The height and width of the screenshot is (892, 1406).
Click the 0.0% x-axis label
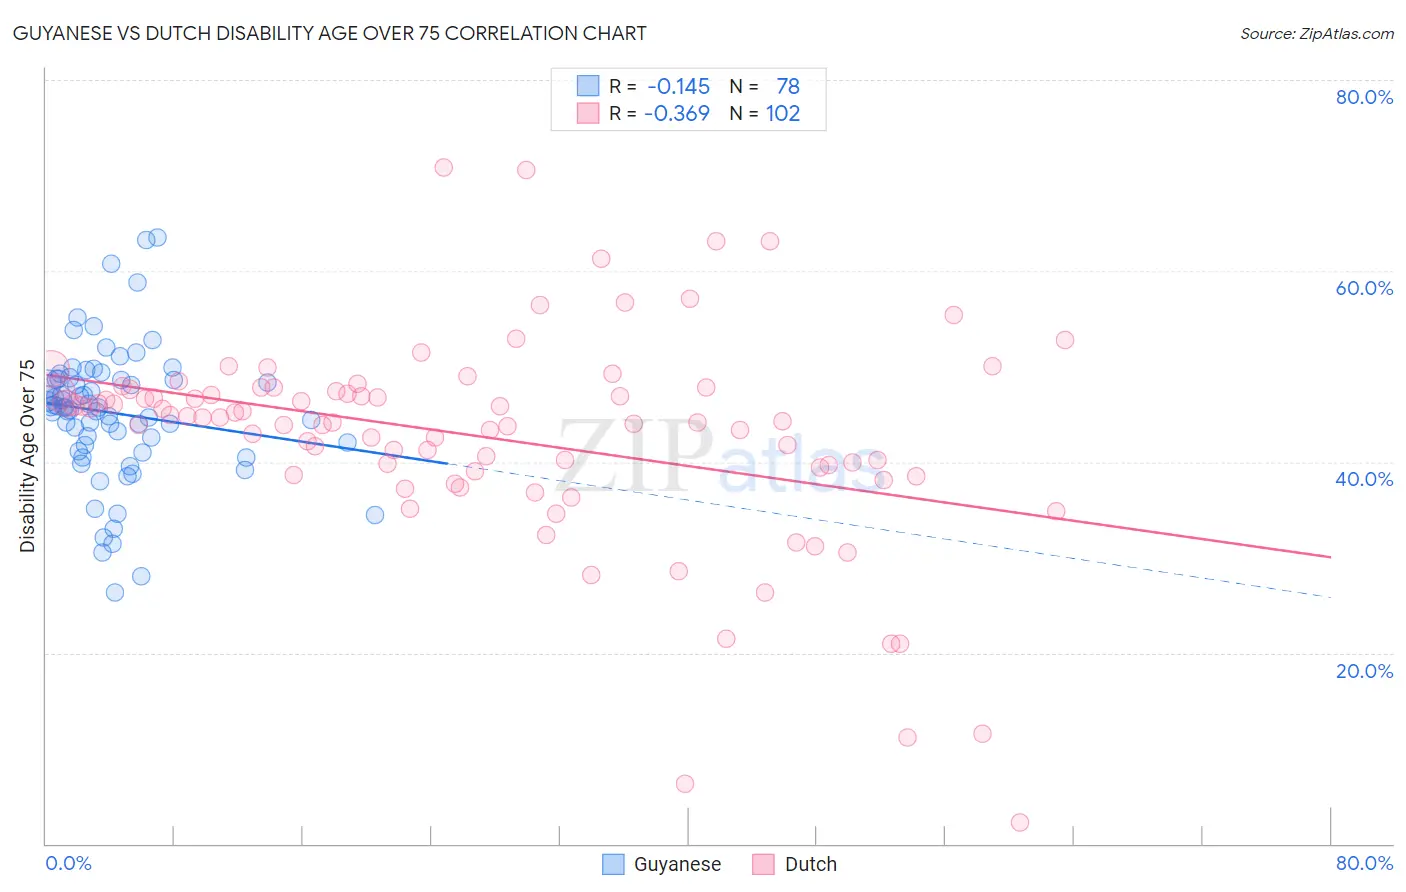pos(68,863)
